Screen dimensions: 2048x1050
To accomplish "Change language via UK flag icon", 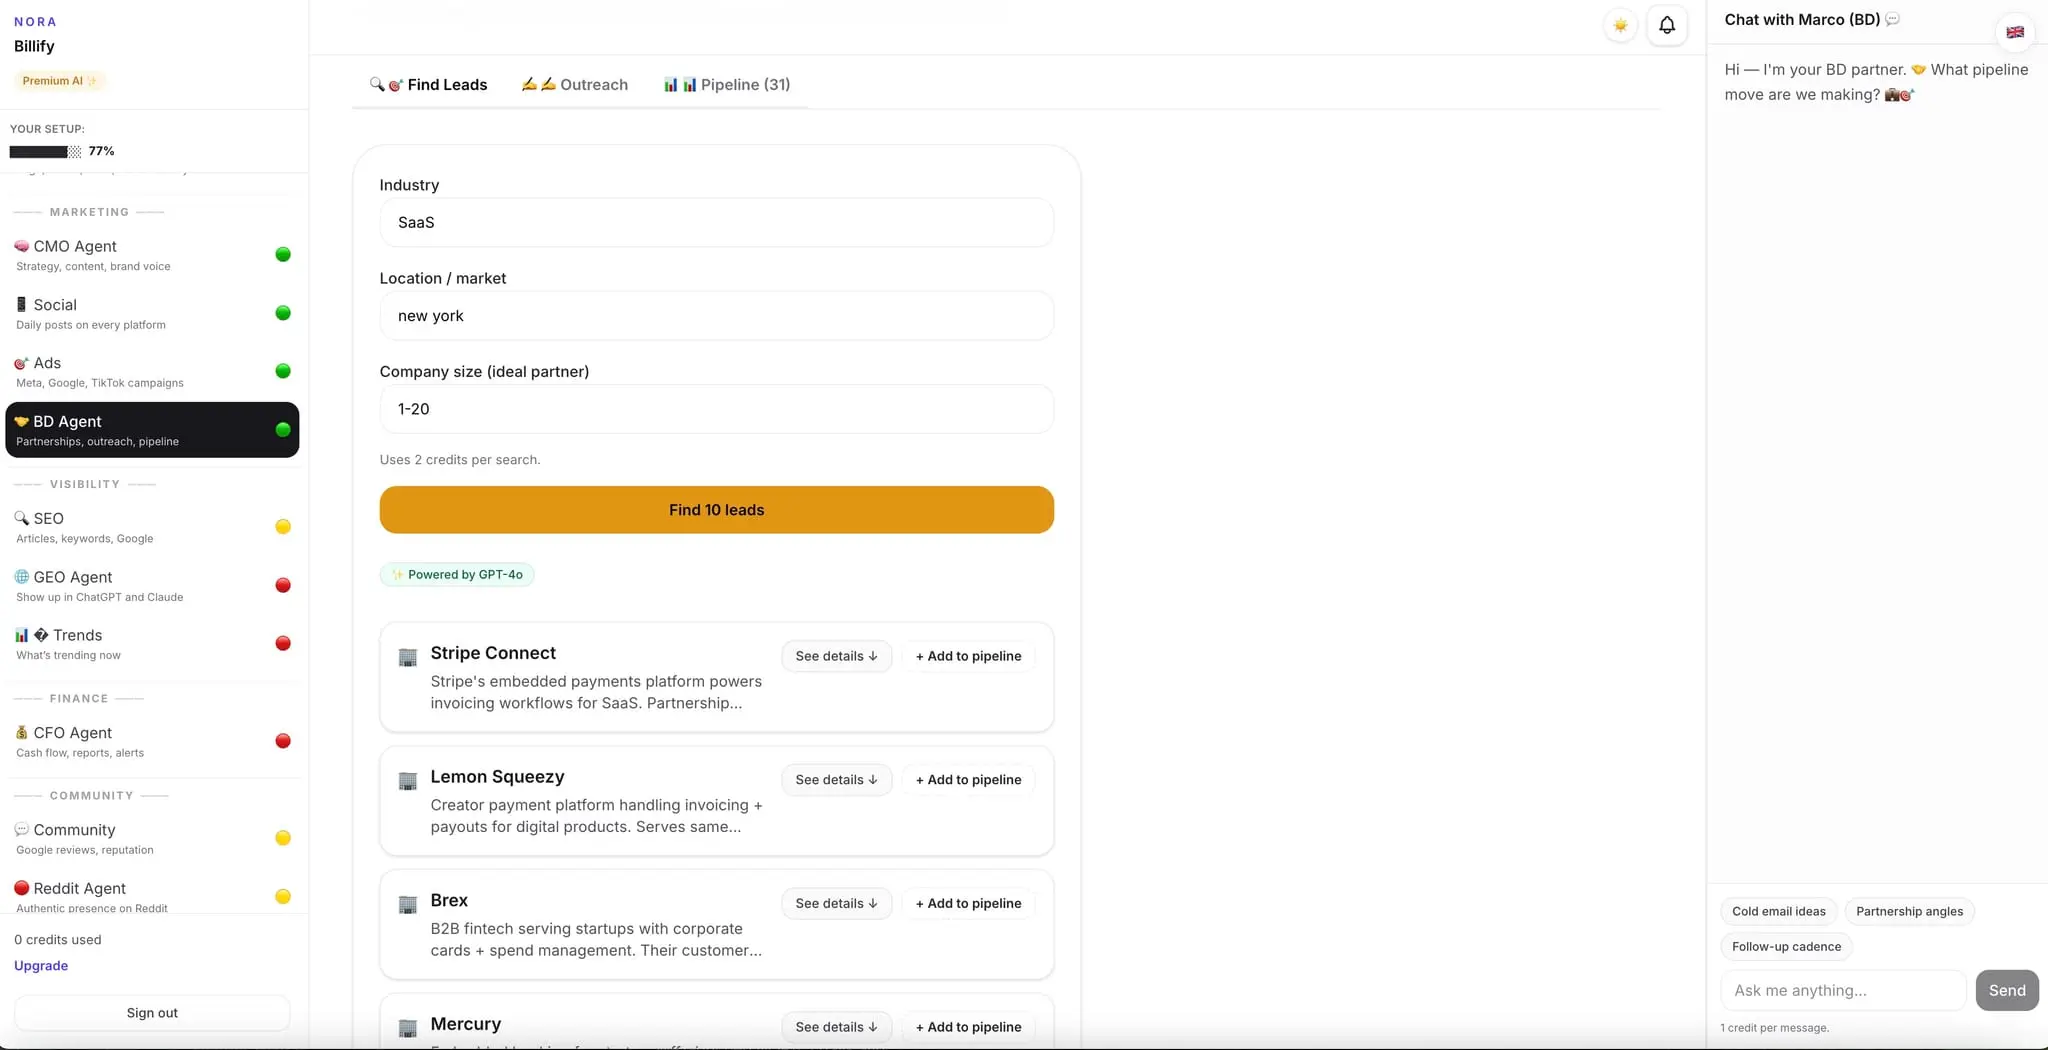I will tap(2015, 32).
